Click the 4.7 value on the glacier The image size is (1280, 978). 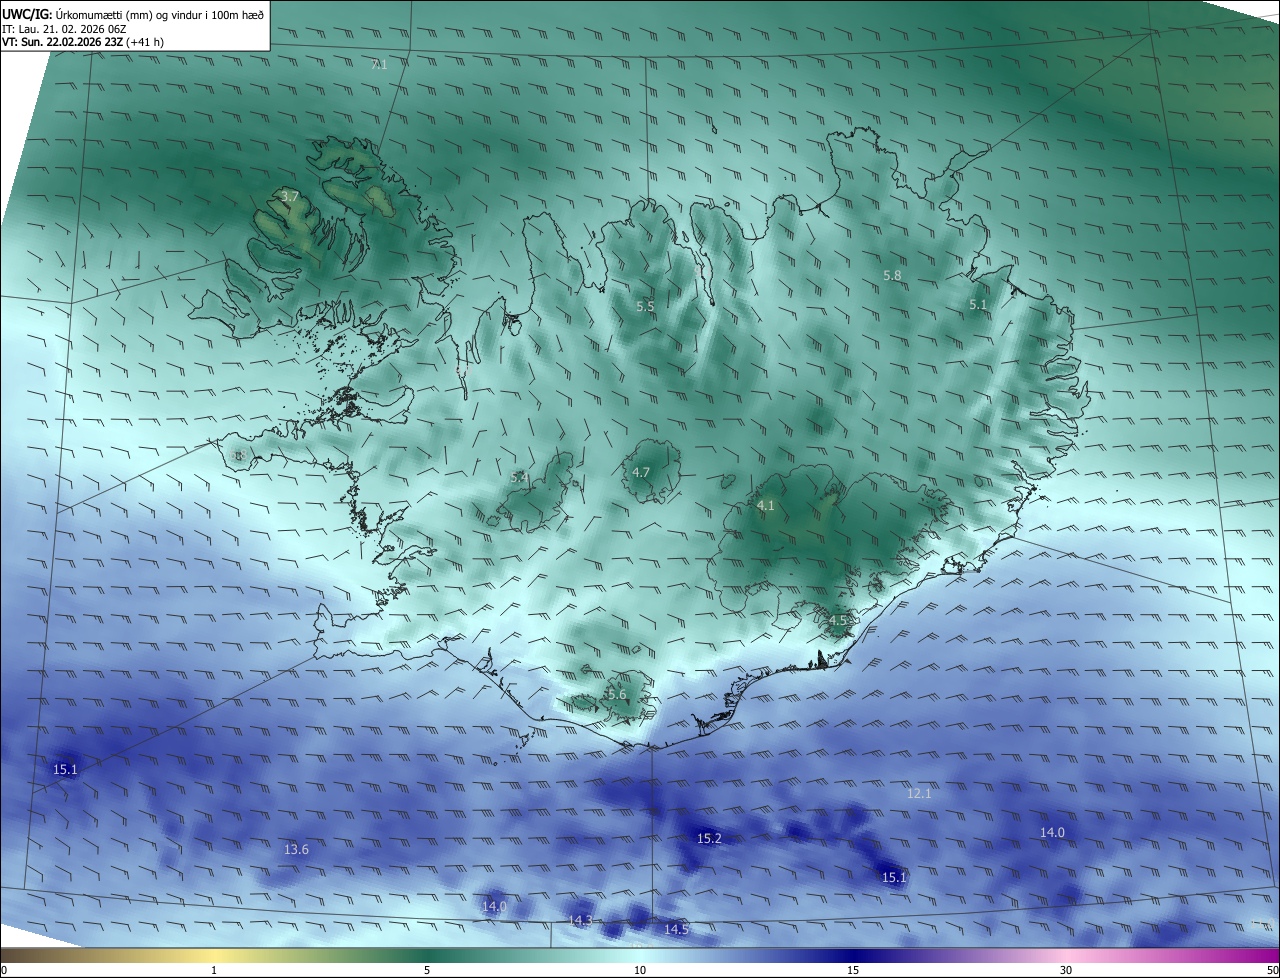(x=641, y=472)
